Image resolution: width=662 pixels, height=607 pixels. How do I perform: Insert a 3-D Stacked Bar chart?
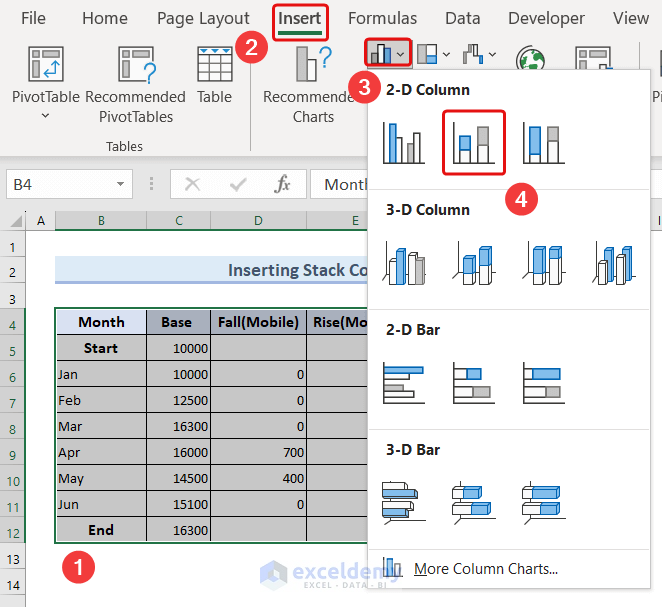(x=474, y=502)
